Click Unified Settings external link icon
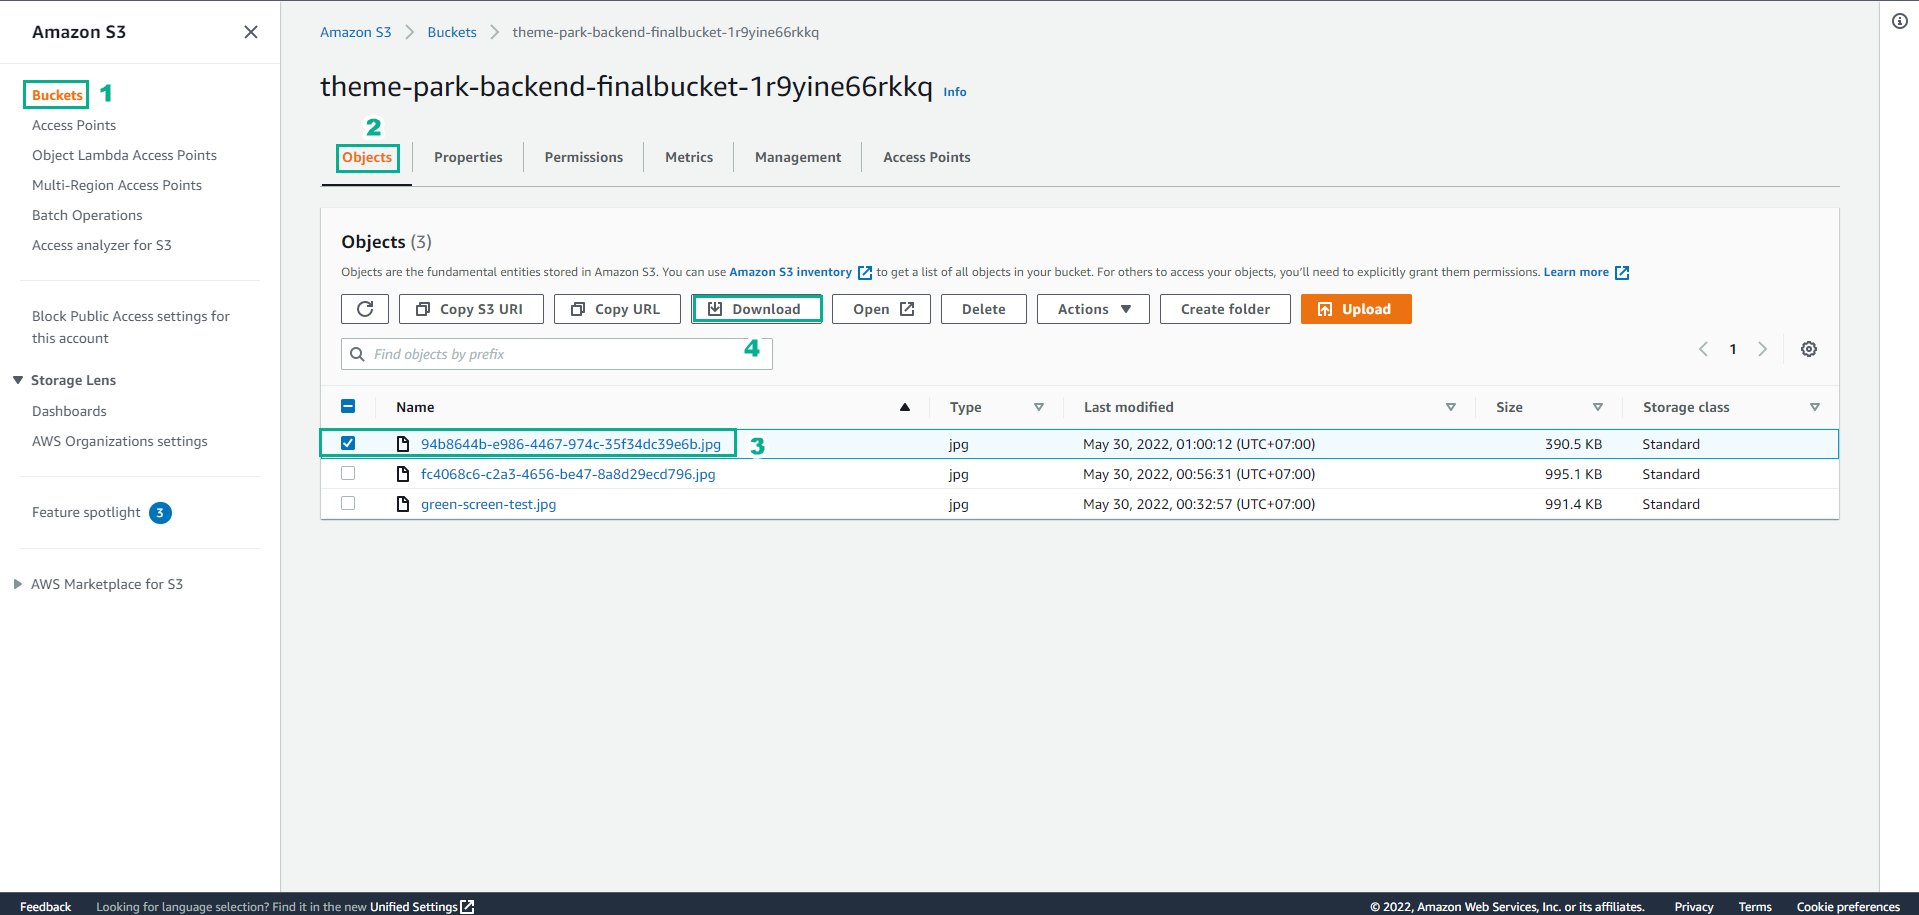The image size is (1919, 915). 467,907
